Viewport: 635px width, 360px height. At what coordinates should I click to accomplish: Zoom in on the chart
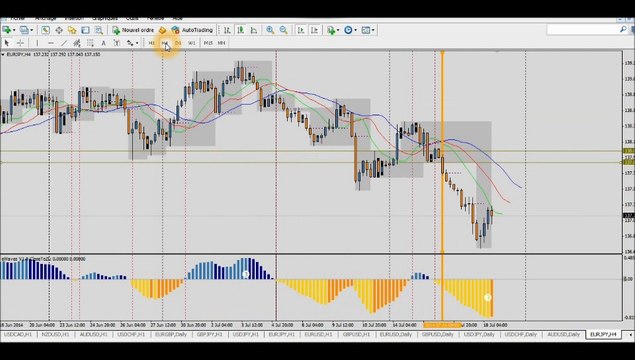tap(270, 30)
